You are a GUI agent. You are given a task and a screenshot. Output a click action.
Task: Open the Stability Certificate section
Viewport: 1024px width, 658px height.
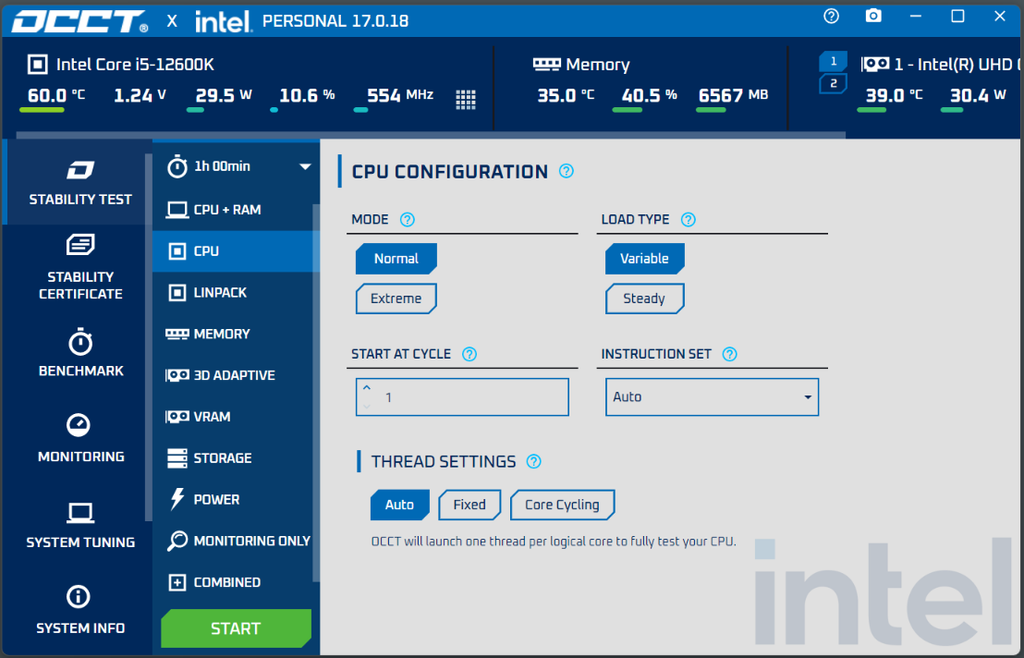tap(80, 267)
